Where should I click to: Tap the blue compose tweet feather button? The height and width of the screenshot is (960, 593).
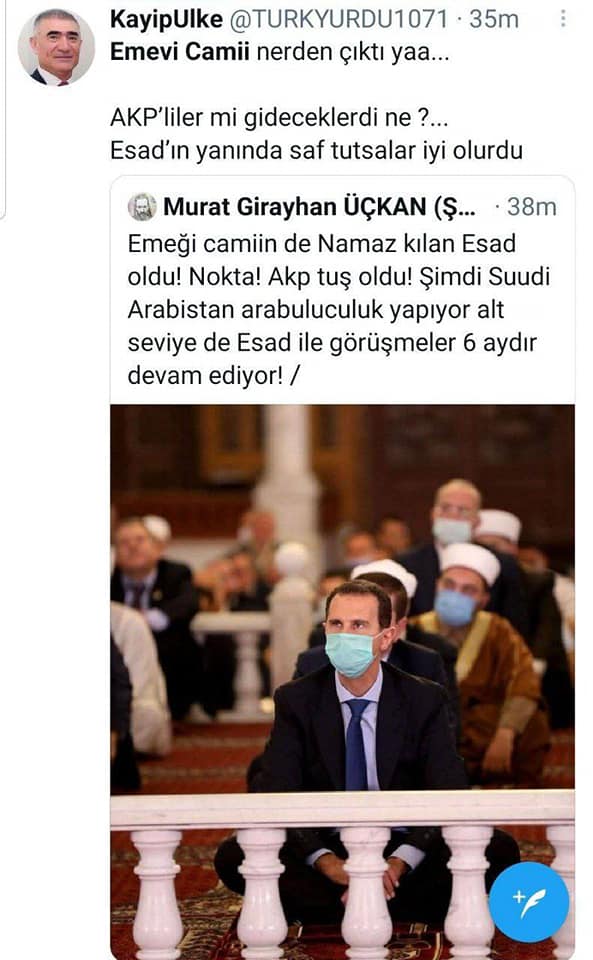pyautogui.click(x=529, y=902)
